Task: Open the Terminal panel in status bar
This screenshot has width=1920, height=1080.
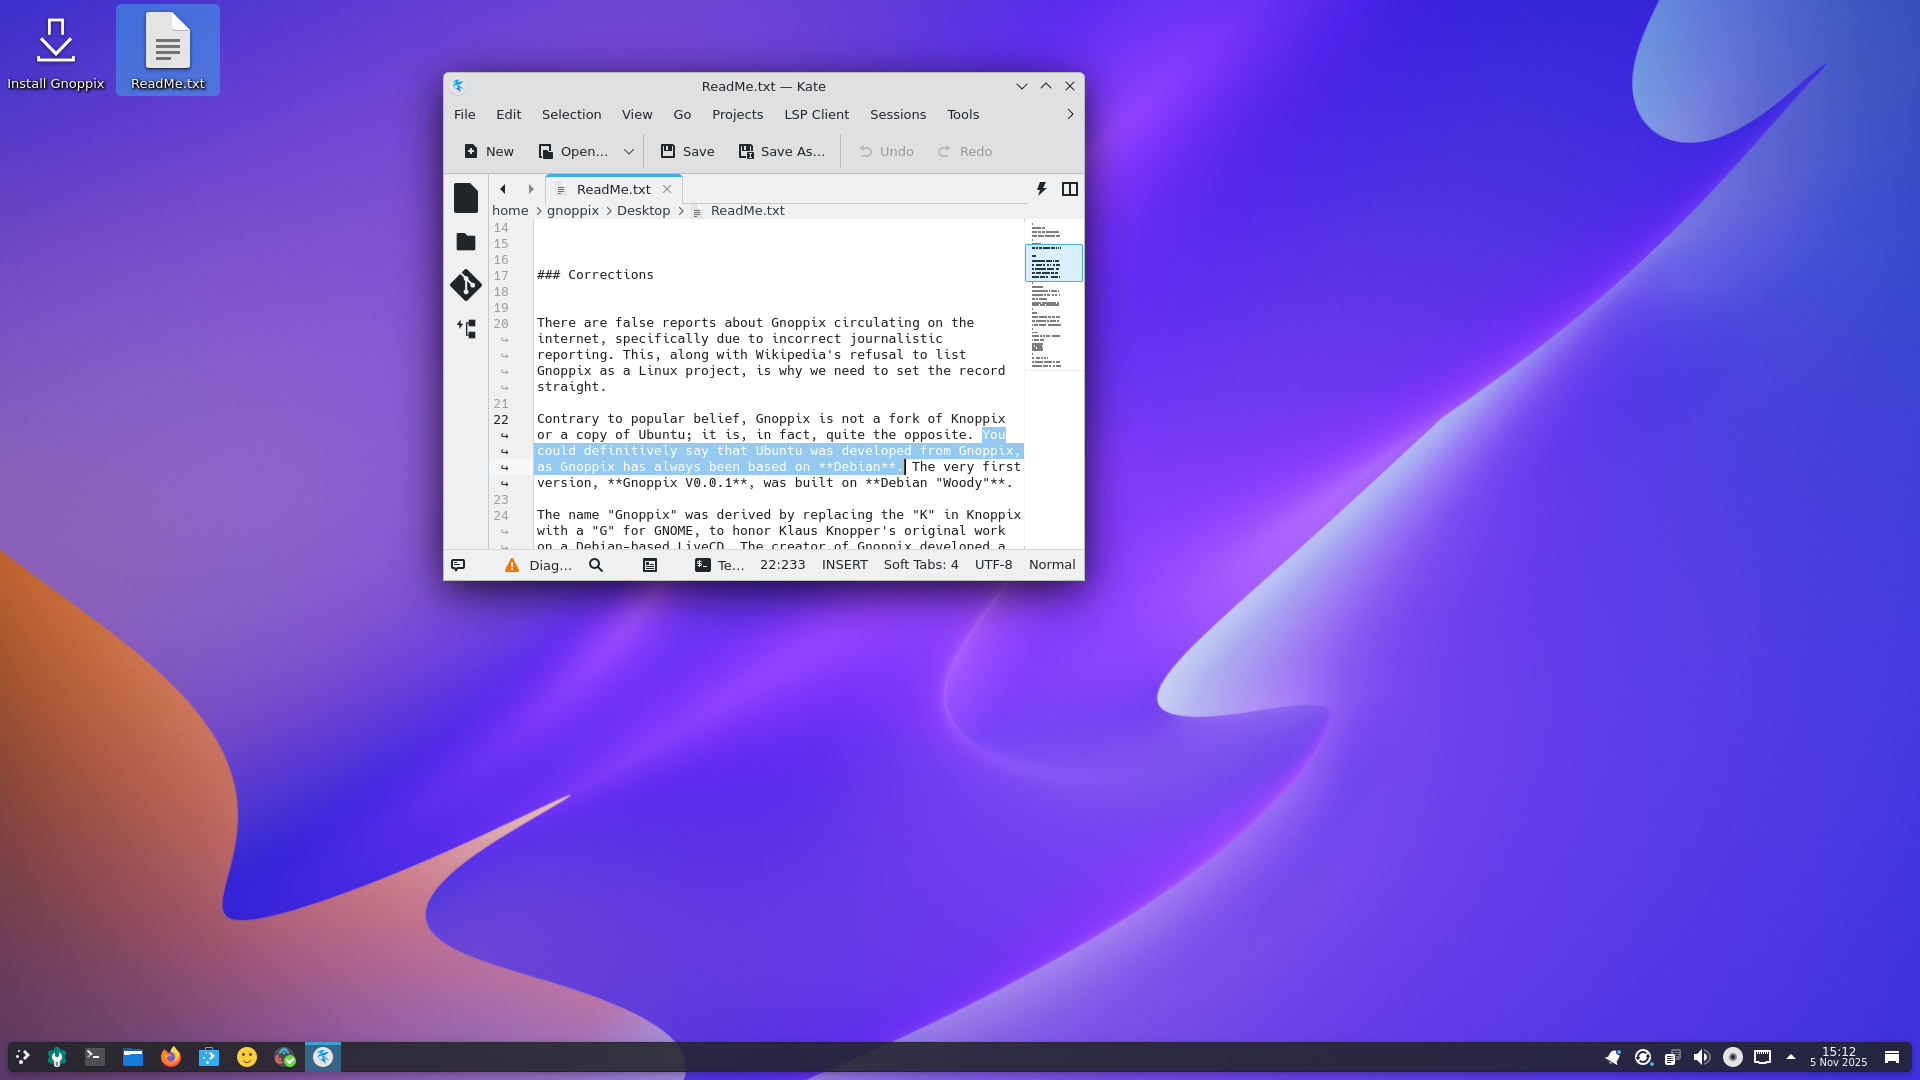Action: click(x=720, y=565)
